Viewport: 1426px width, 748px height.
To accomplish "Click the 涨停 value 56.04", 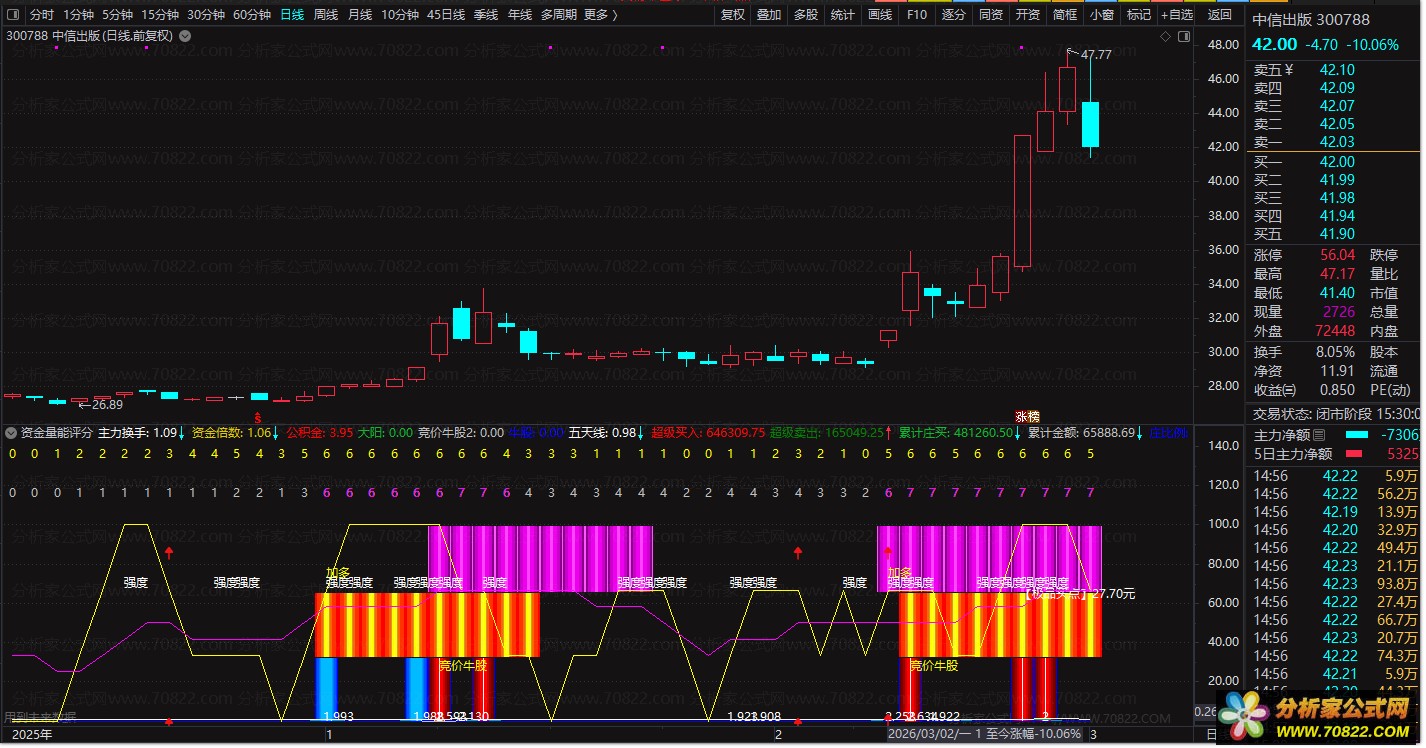I will (1337, 255).
